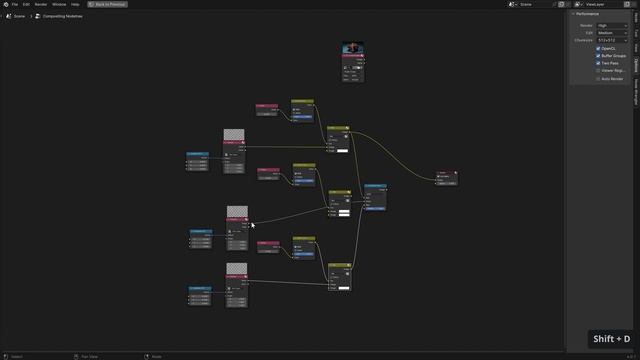
Task: Click the new scene icon beside Scene field
Action: pos(561,4)
